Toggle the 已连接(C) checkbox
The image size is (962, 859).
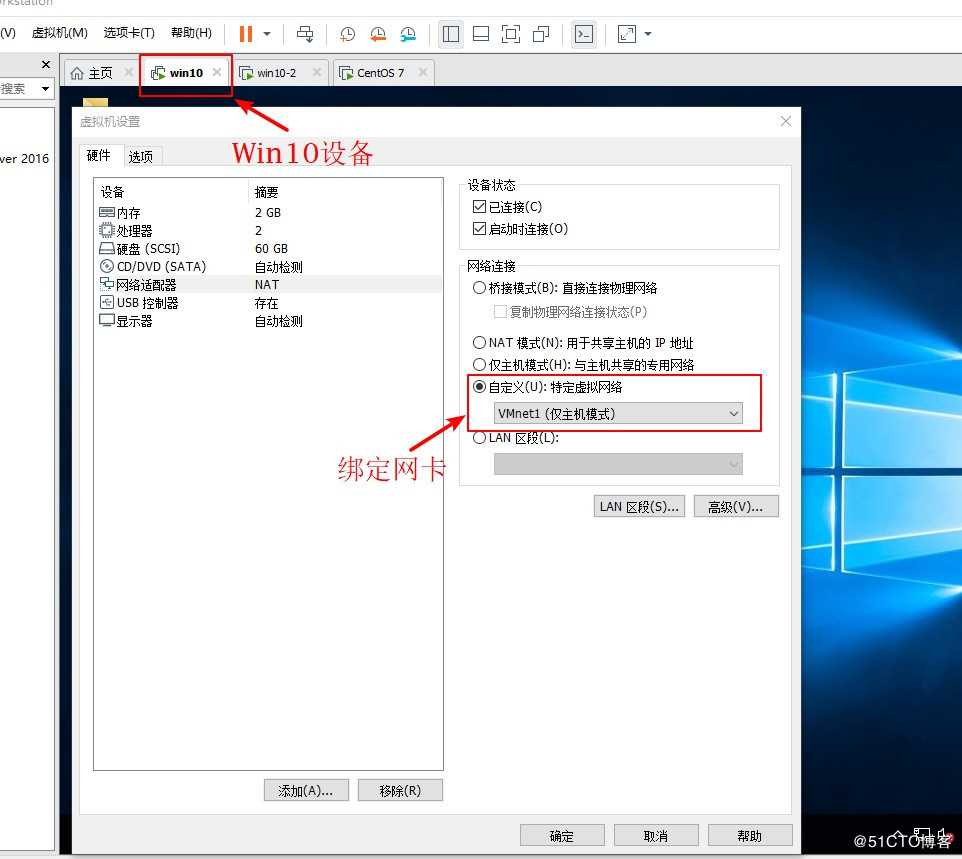click(x=479, y=207)
